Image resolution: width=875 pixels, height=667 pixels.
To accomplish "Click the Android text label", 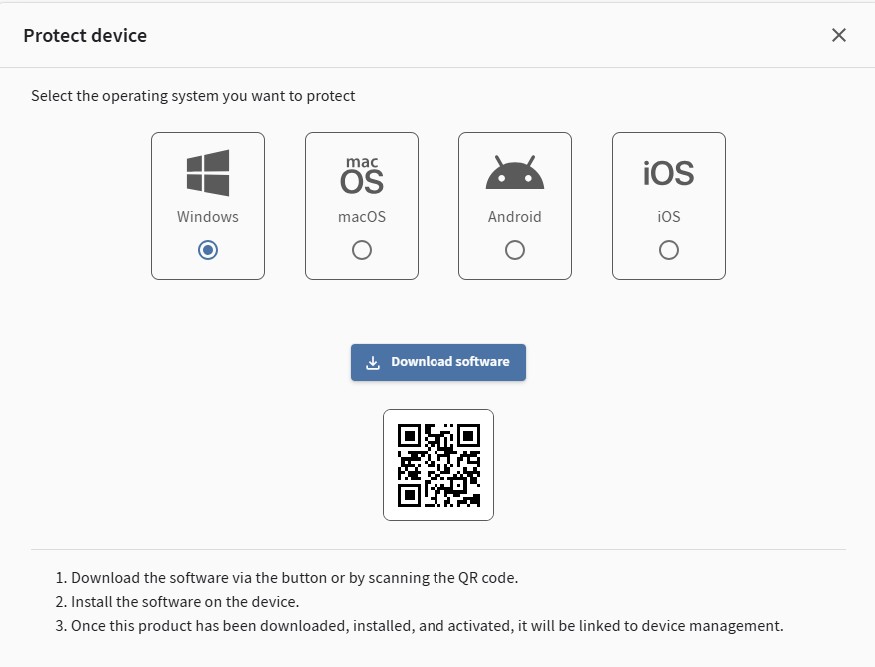I will (x=515, y=216).
